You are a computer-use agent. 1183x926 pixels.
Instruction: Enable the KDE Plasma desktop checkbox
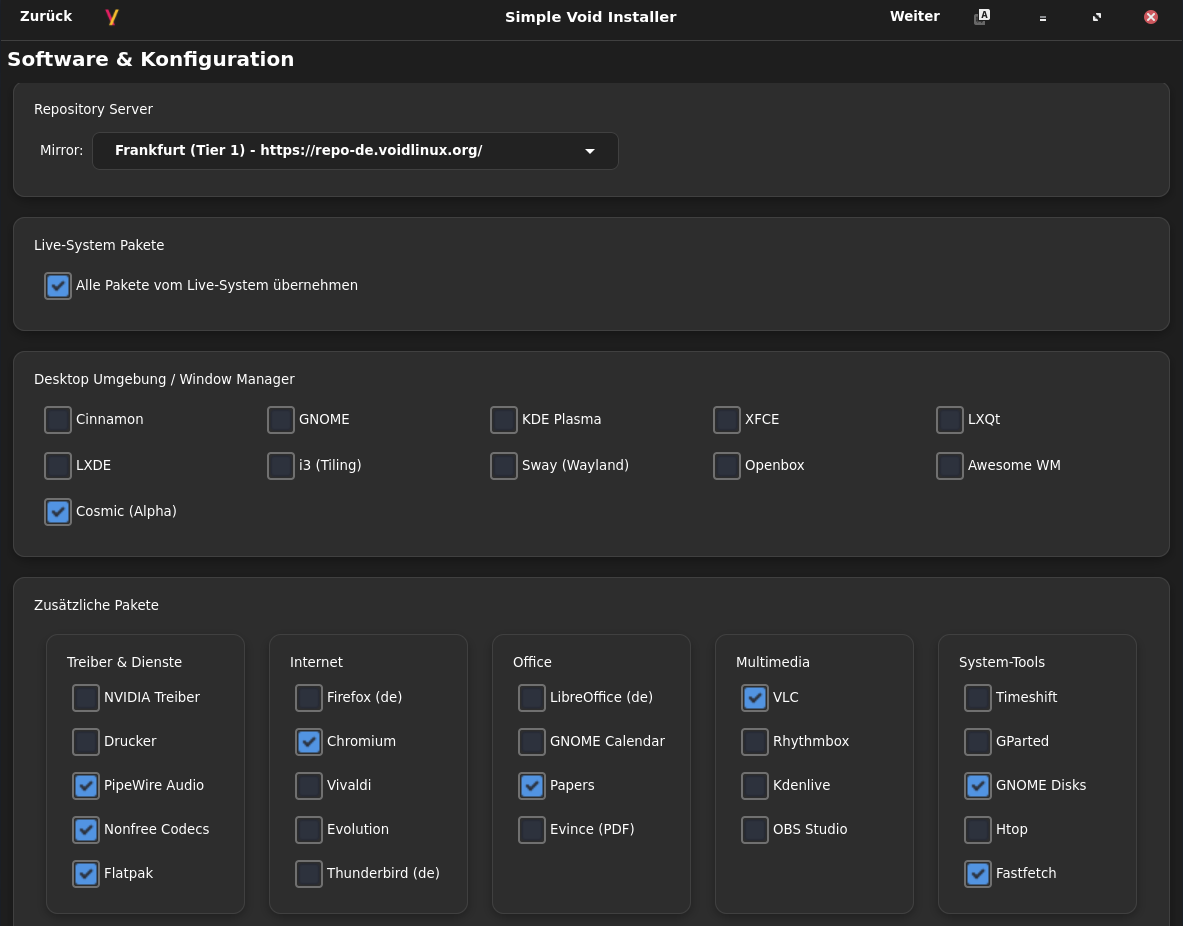click(x=504, y=420)
